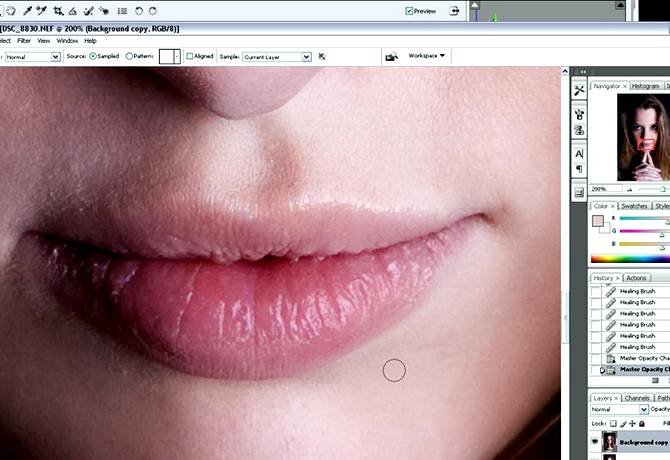Click the Clone Source panel icon
This screenshot has width=670, height=460.
pyautogui.click(x=579, y=130)
